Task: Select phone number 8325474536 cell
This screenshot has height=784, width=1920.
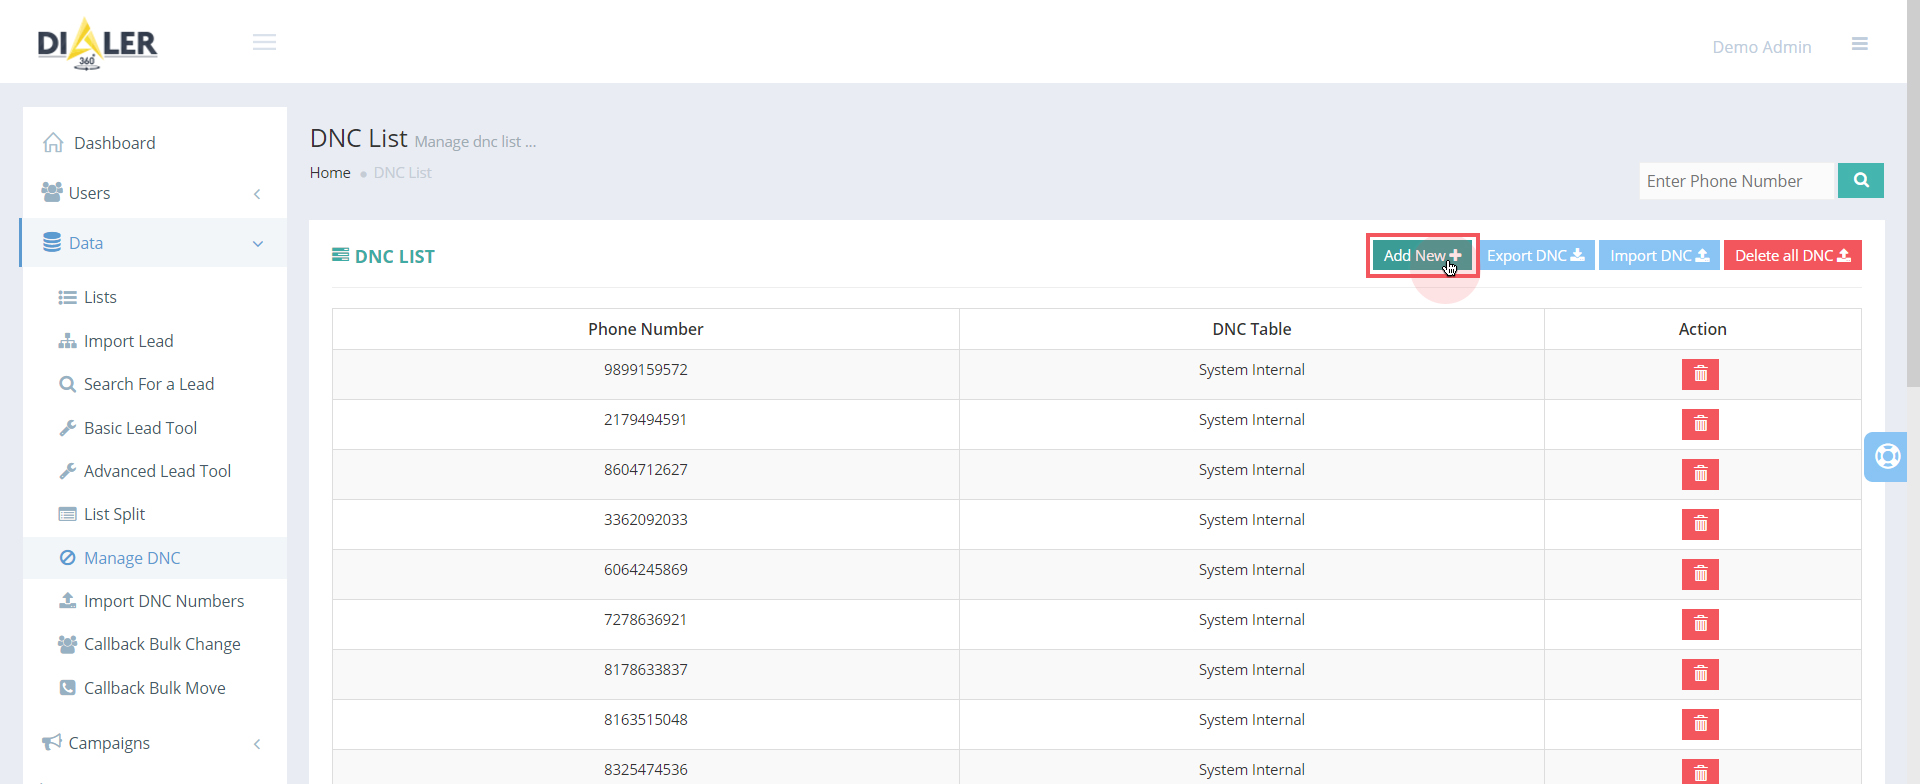Action: click(x=646, y=768)
